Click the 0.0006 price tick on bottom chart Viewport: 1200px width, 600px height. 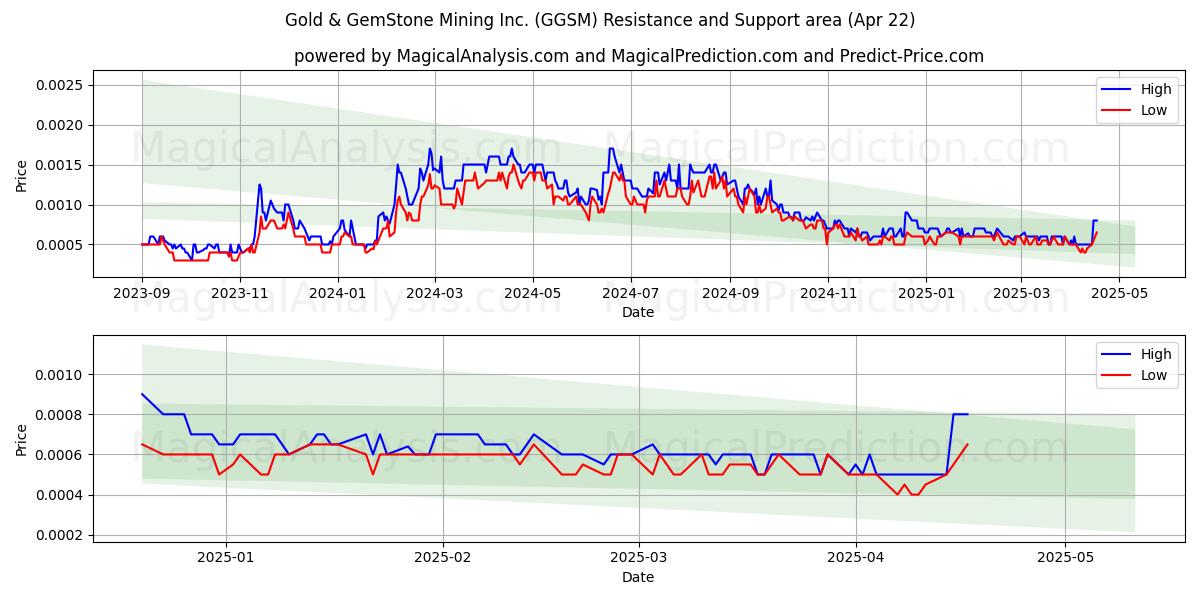[60, 455]
